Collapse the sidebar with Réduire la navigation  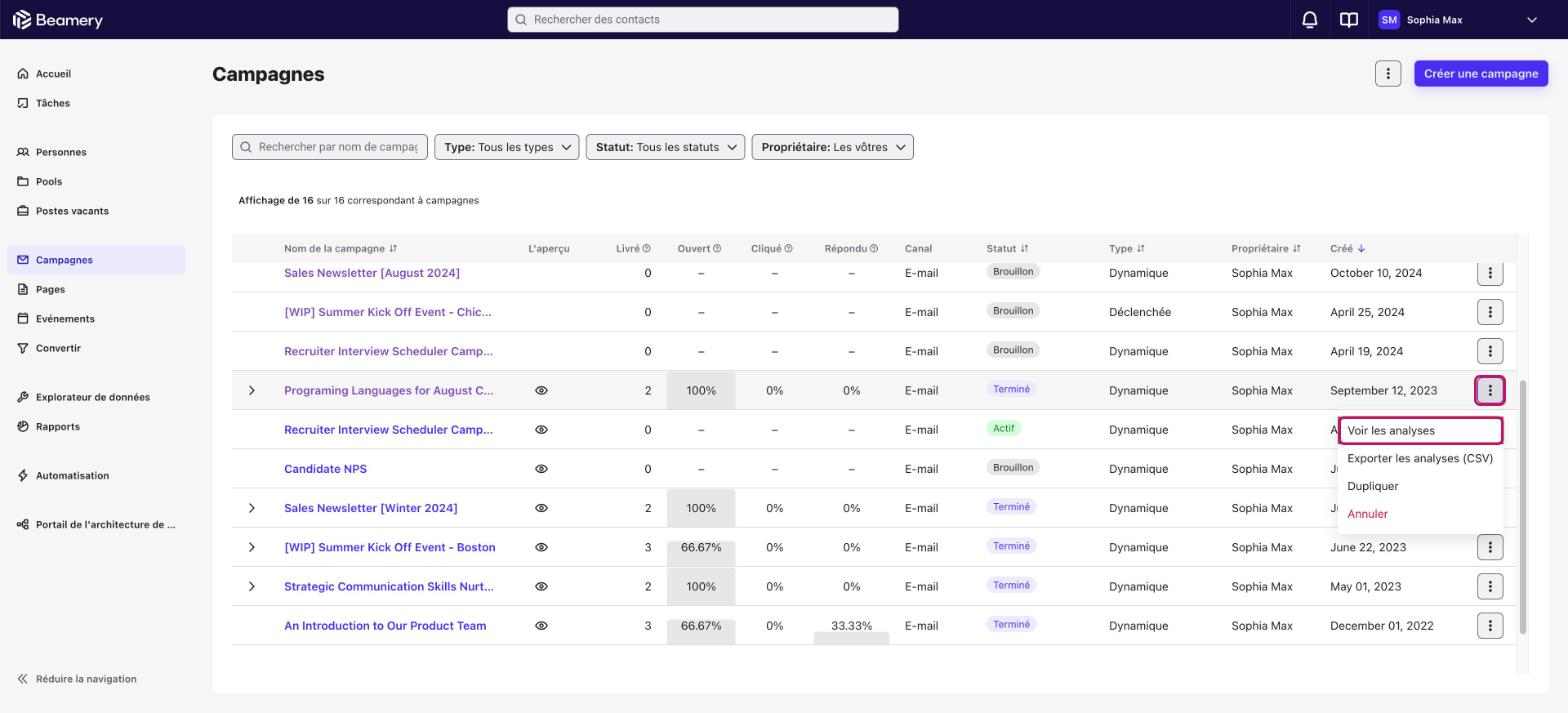[x=77, y=679]
